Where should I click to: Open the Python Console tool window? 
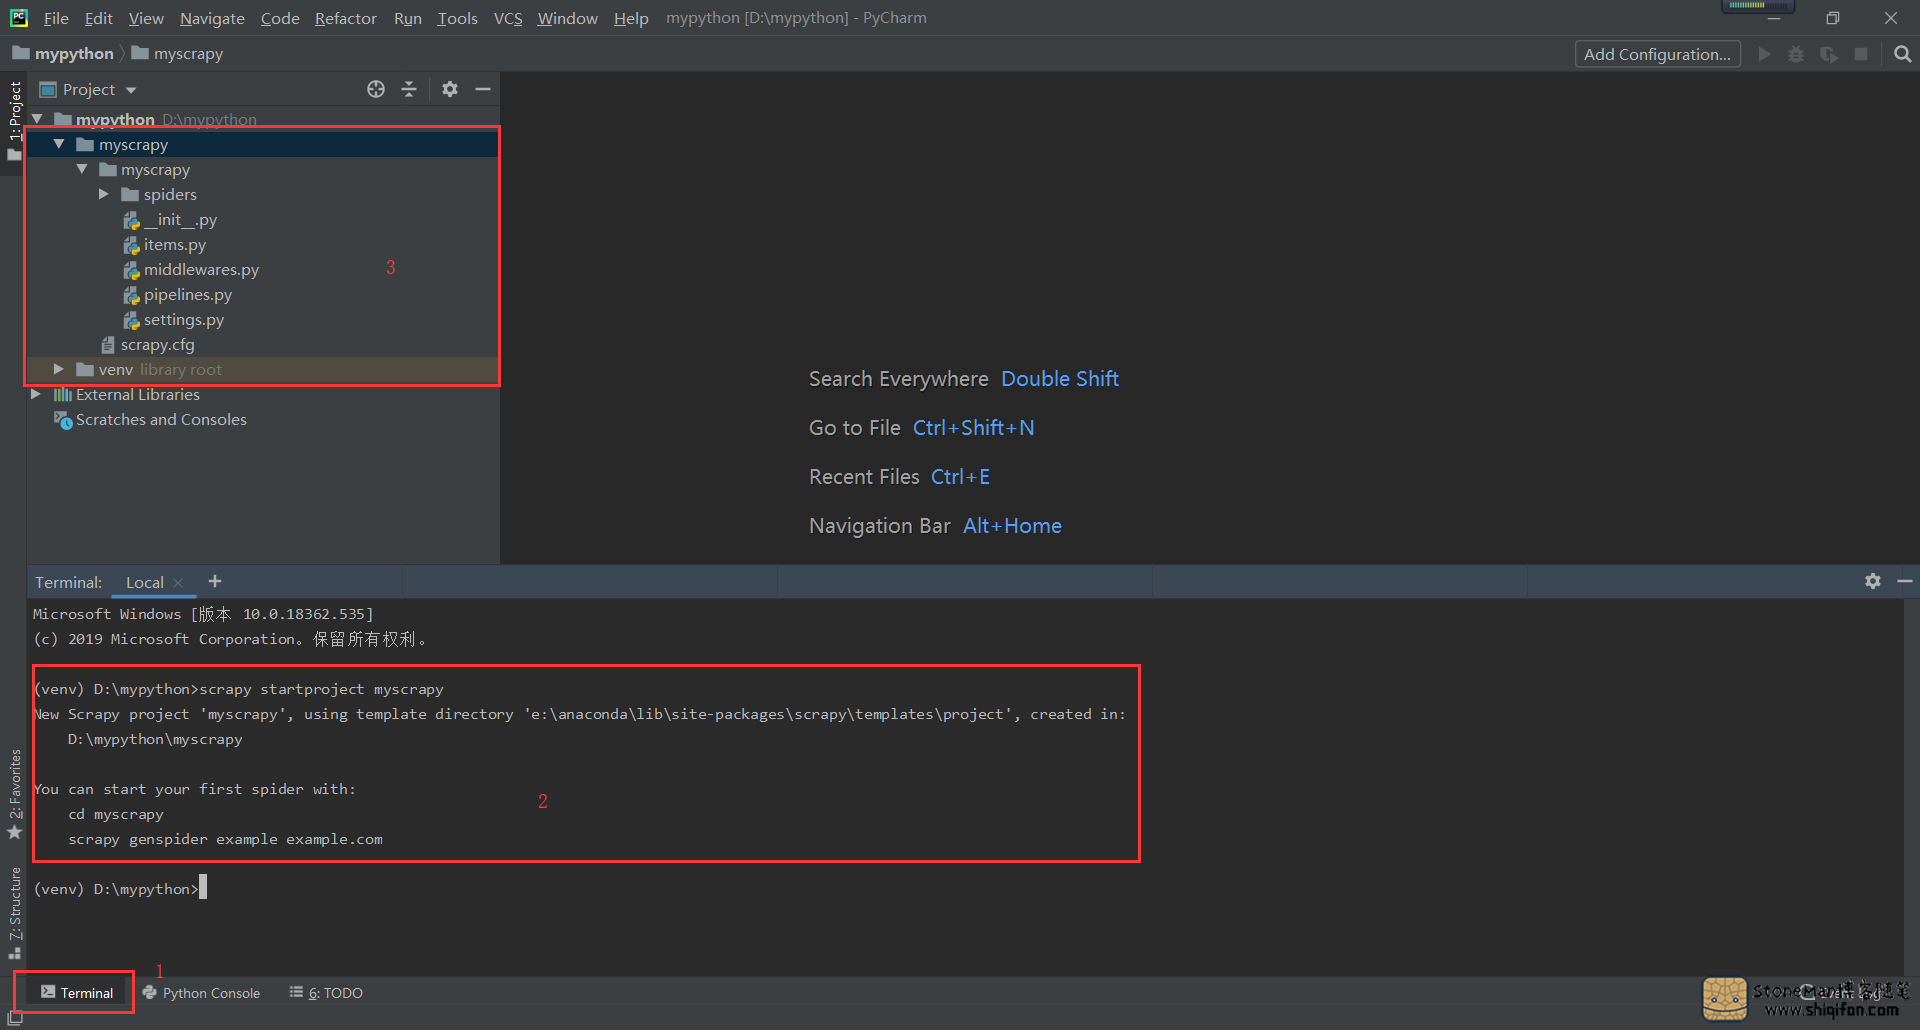coord(201,992)
